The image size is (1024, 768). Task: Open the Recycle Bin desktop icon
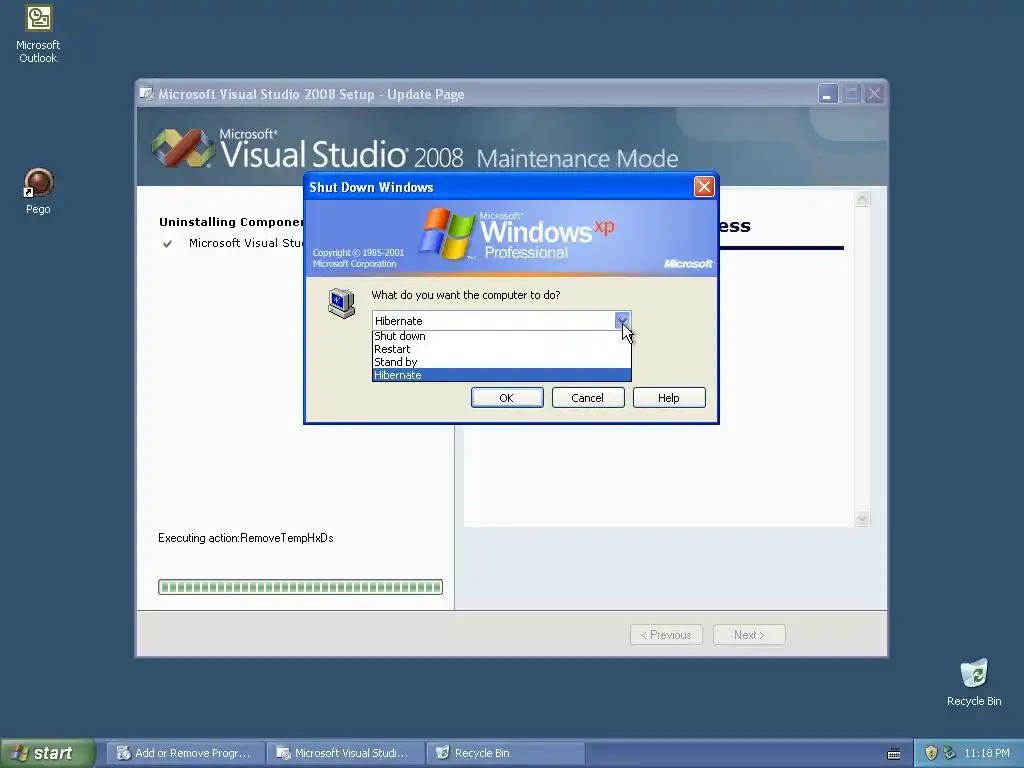(x=974, y=682)
